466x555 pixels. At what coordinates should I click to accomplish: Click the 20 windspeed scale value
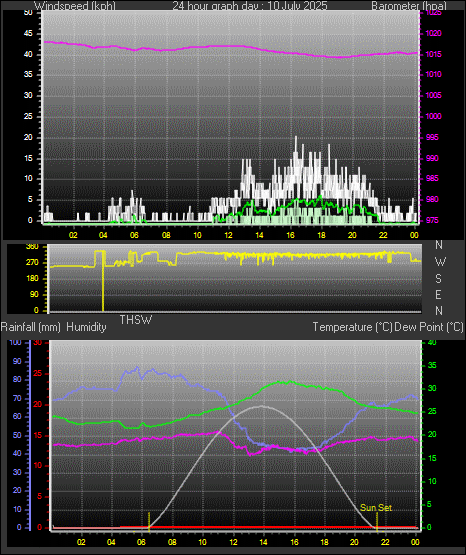click(x=28, y=137)
